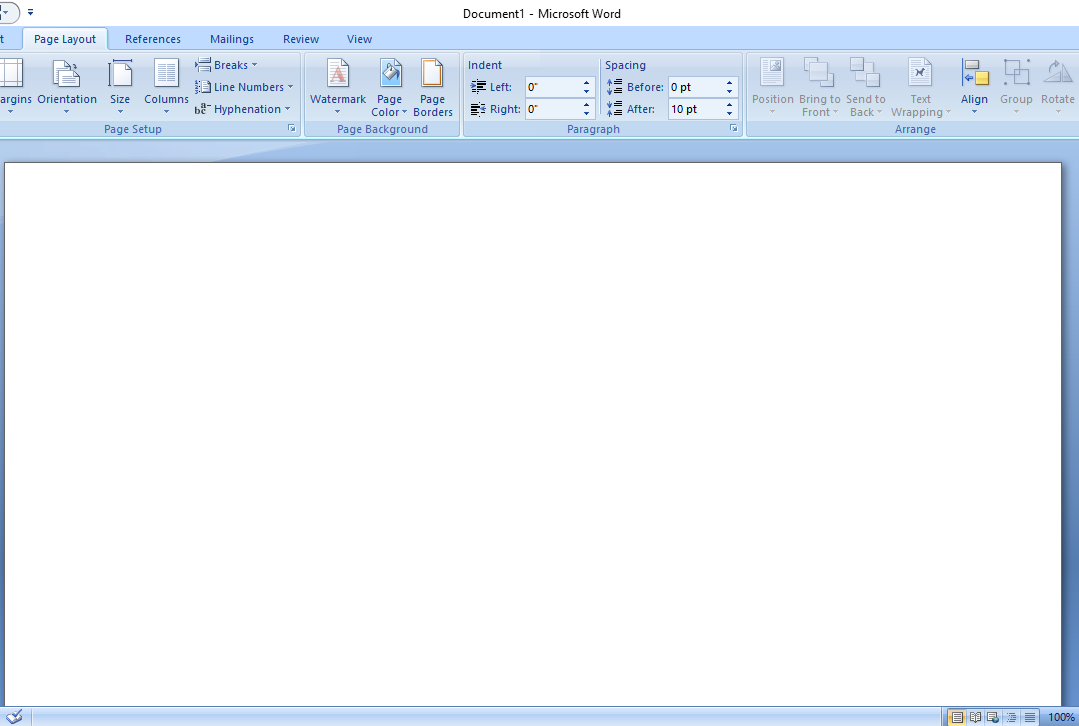Click the Text Wrapping icon
The image size is (1079, 726).
click(x=920, y=72)
